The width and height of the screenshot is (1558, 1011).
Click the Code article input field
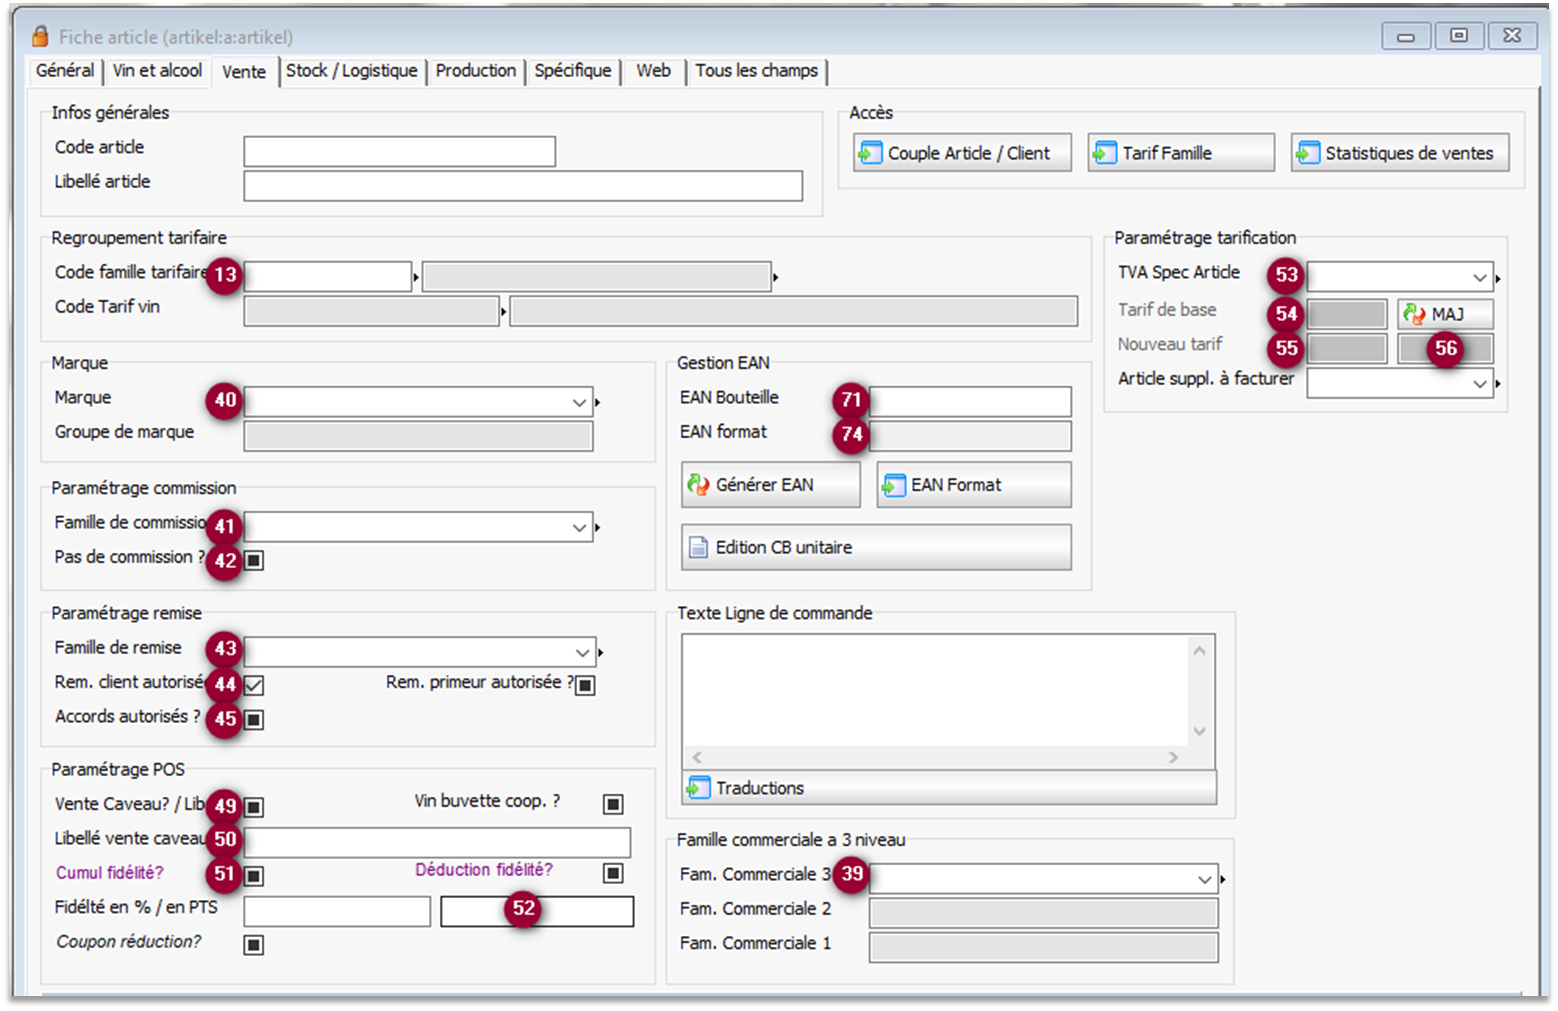click(x=399, y=152)
